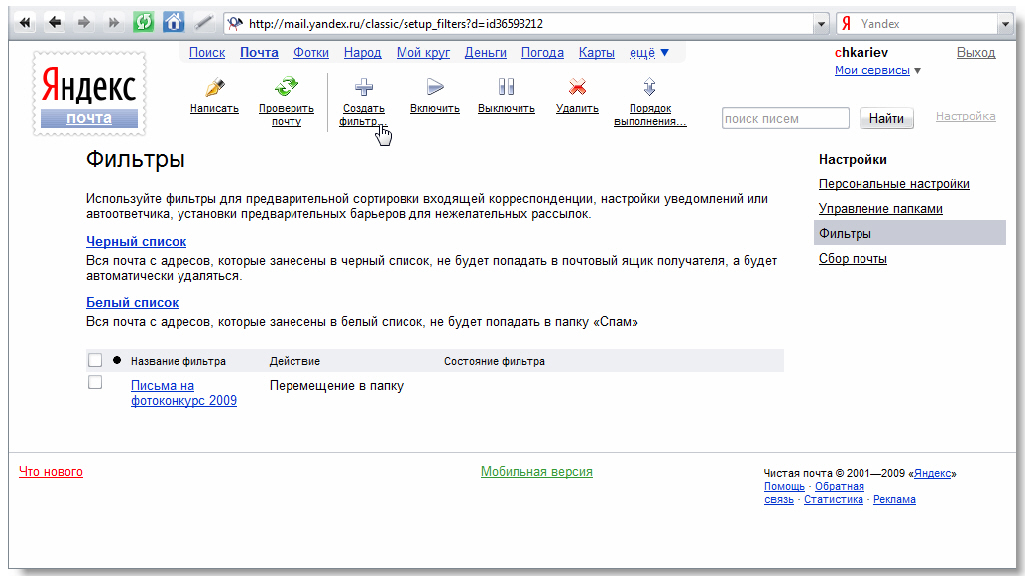Click the pause Выключить icon
This screenshot has height=576, width=1025.
pos(506,87)
